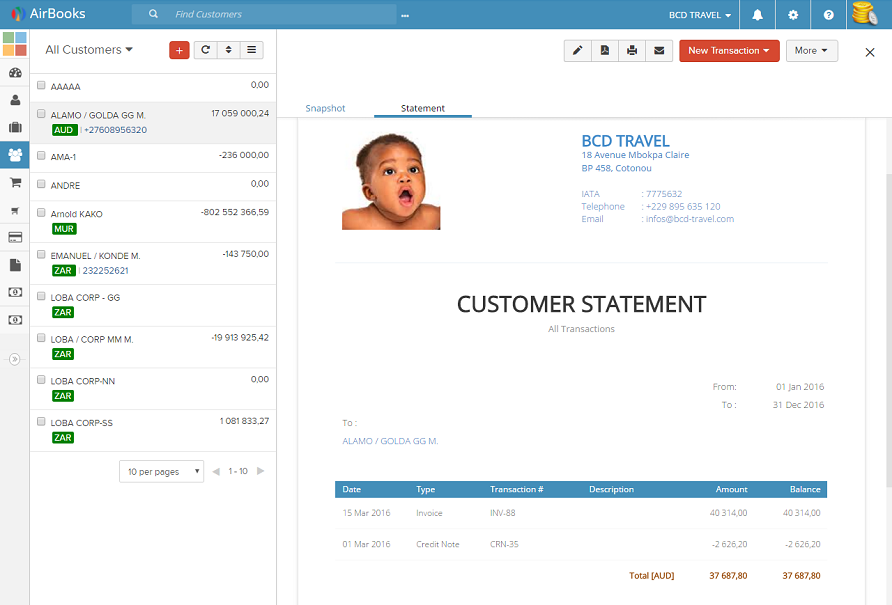Open the large shopping cart sidebar icon

tap(15, 182)
